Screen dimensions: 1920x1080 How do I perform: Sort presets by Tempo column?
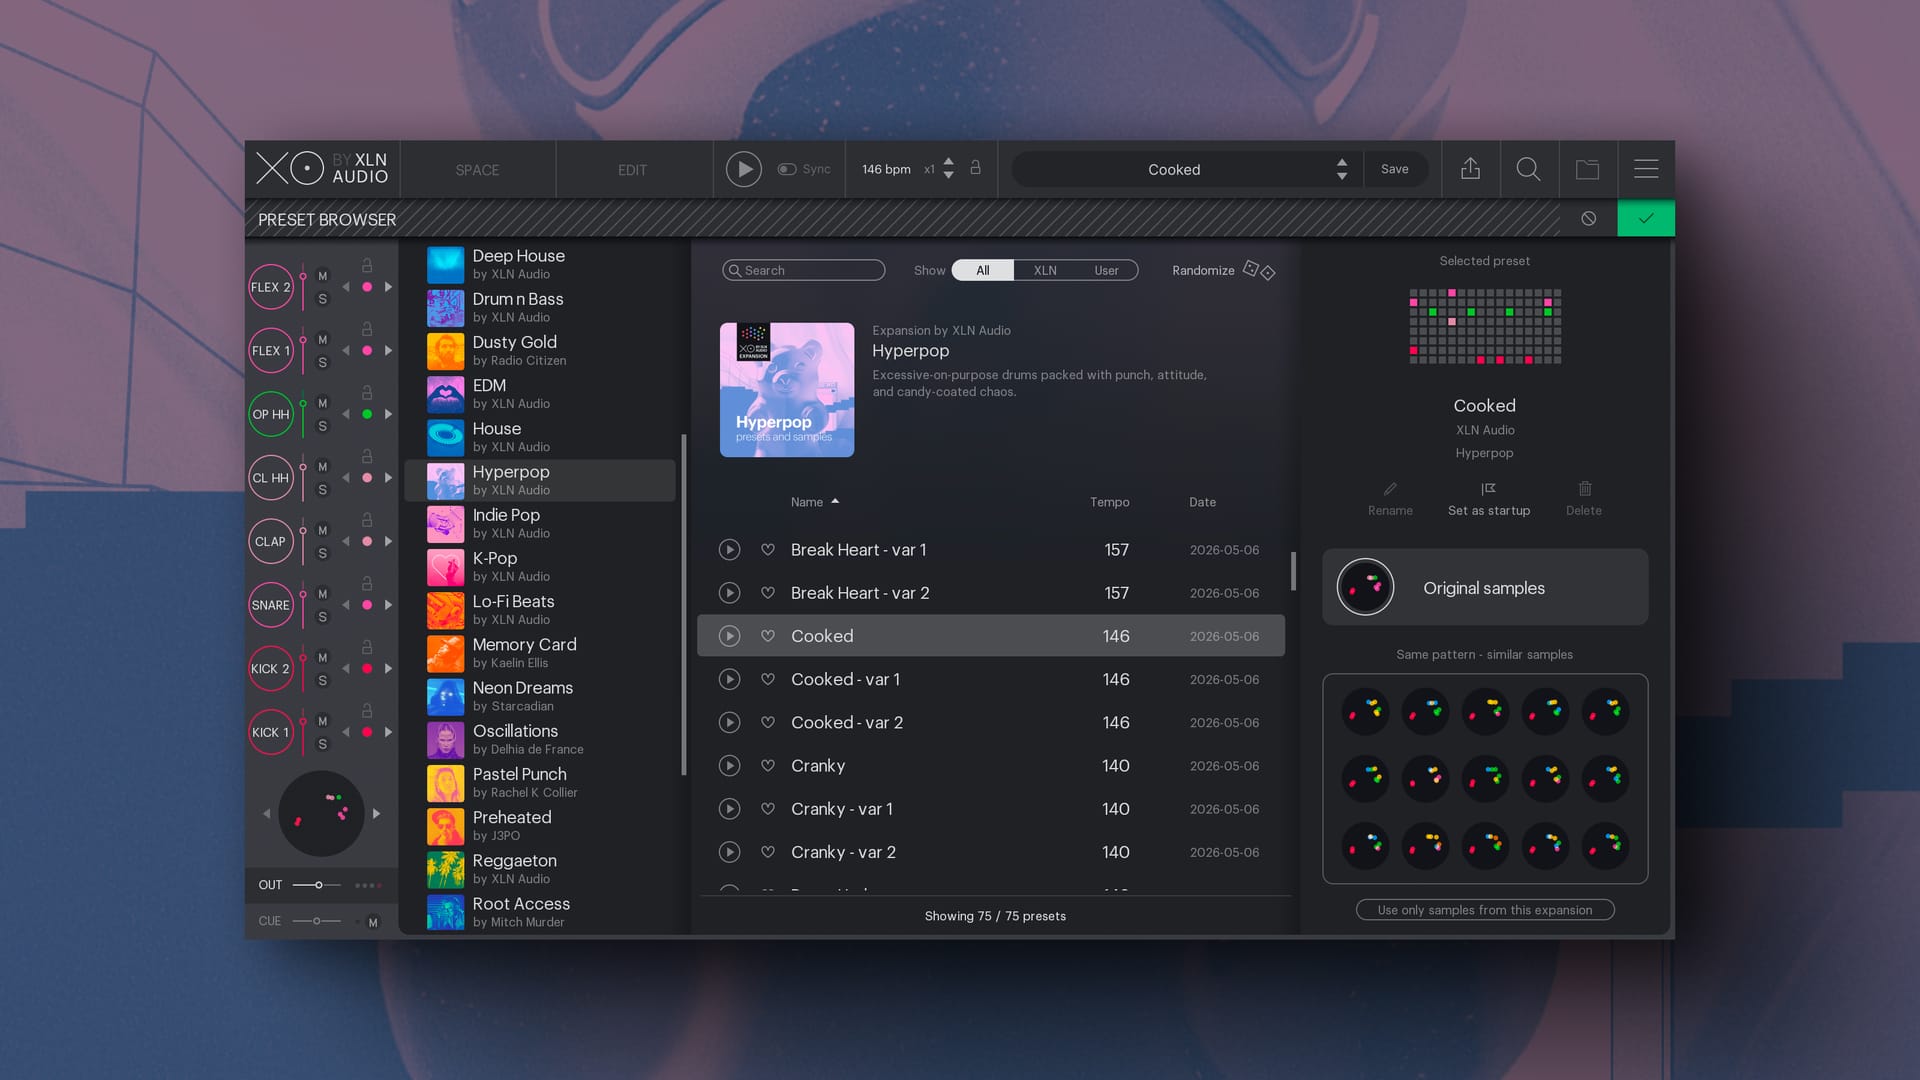[x=1110, y=502]
